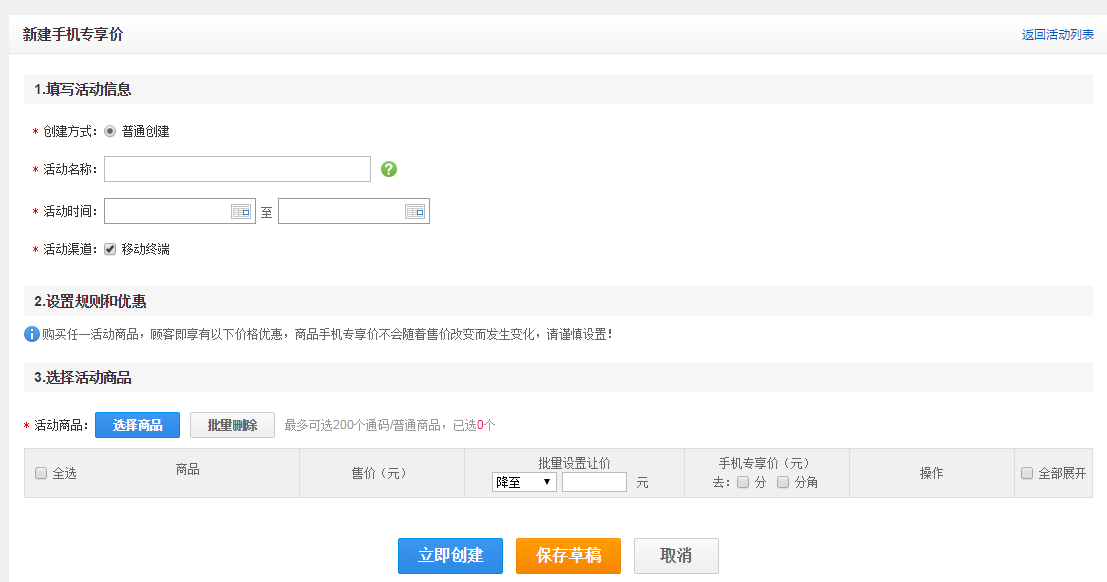Viewport: 1107px width, 582px height.
Task: Check the 全选 checkbox in table header
Action: pos(41,473)
